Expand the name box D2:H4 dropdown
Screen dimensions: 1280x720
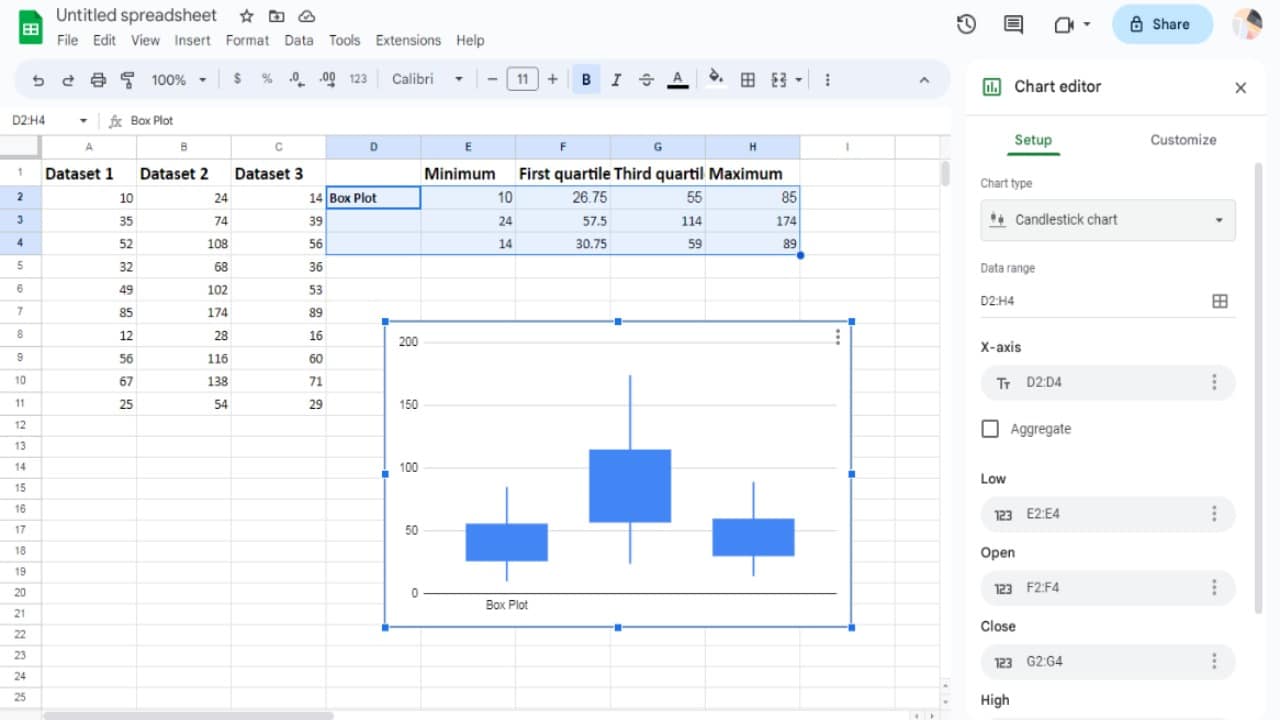click(83, 121)
